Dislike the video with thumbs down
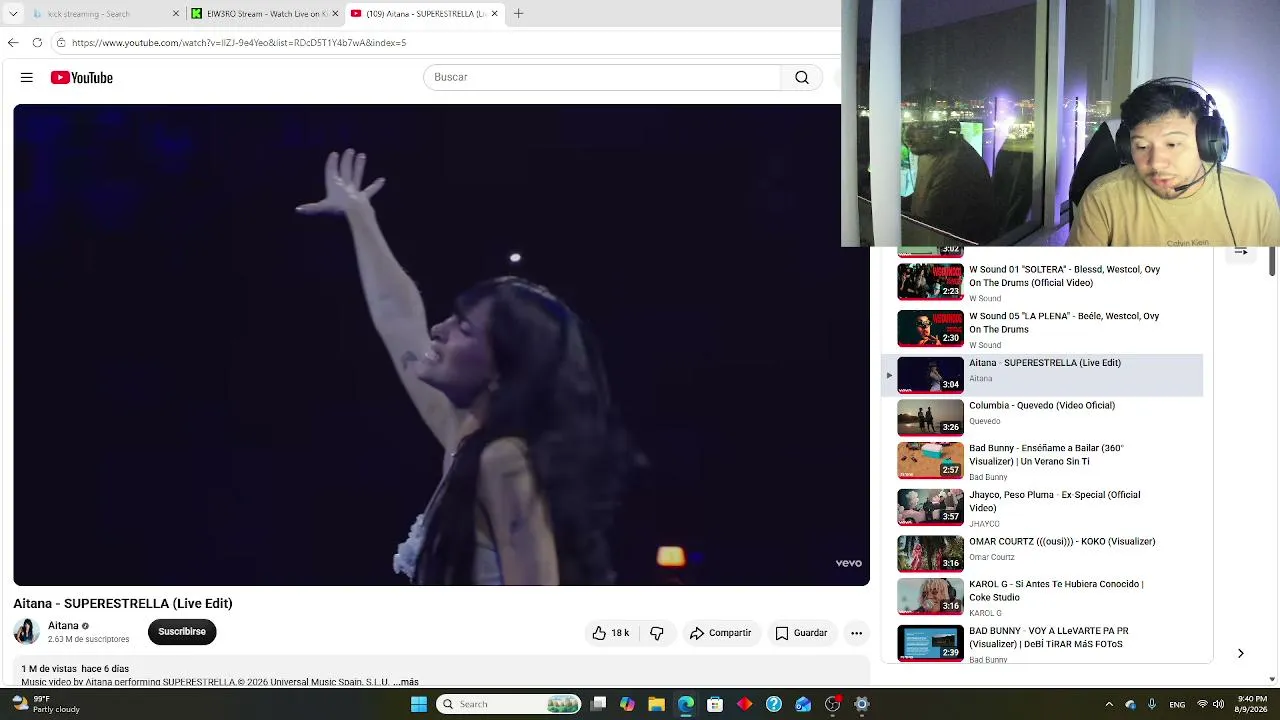The width and height of the screenshot is (1280, 720). click(x=657, y=633)
